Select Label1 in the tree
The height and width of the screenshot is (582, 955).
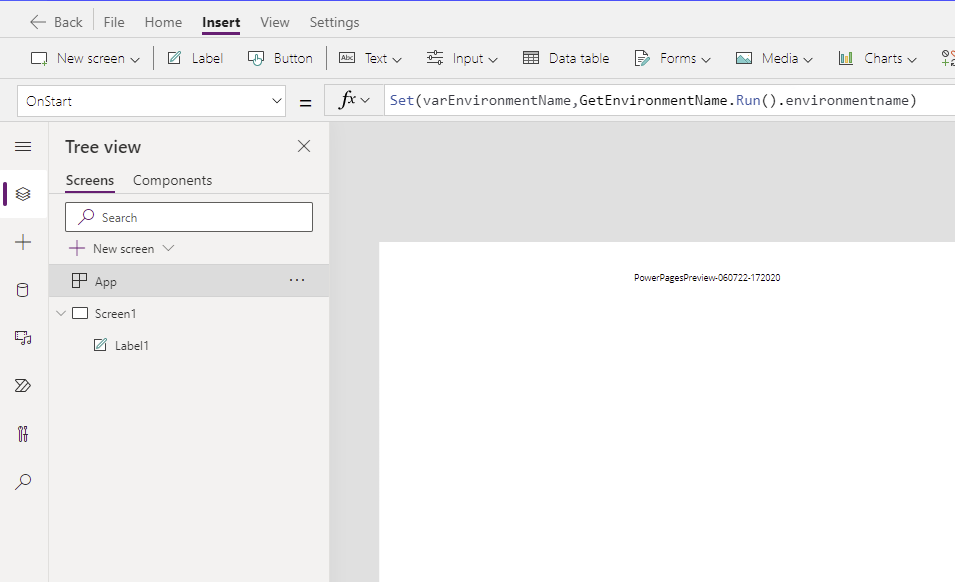[132, 346]
